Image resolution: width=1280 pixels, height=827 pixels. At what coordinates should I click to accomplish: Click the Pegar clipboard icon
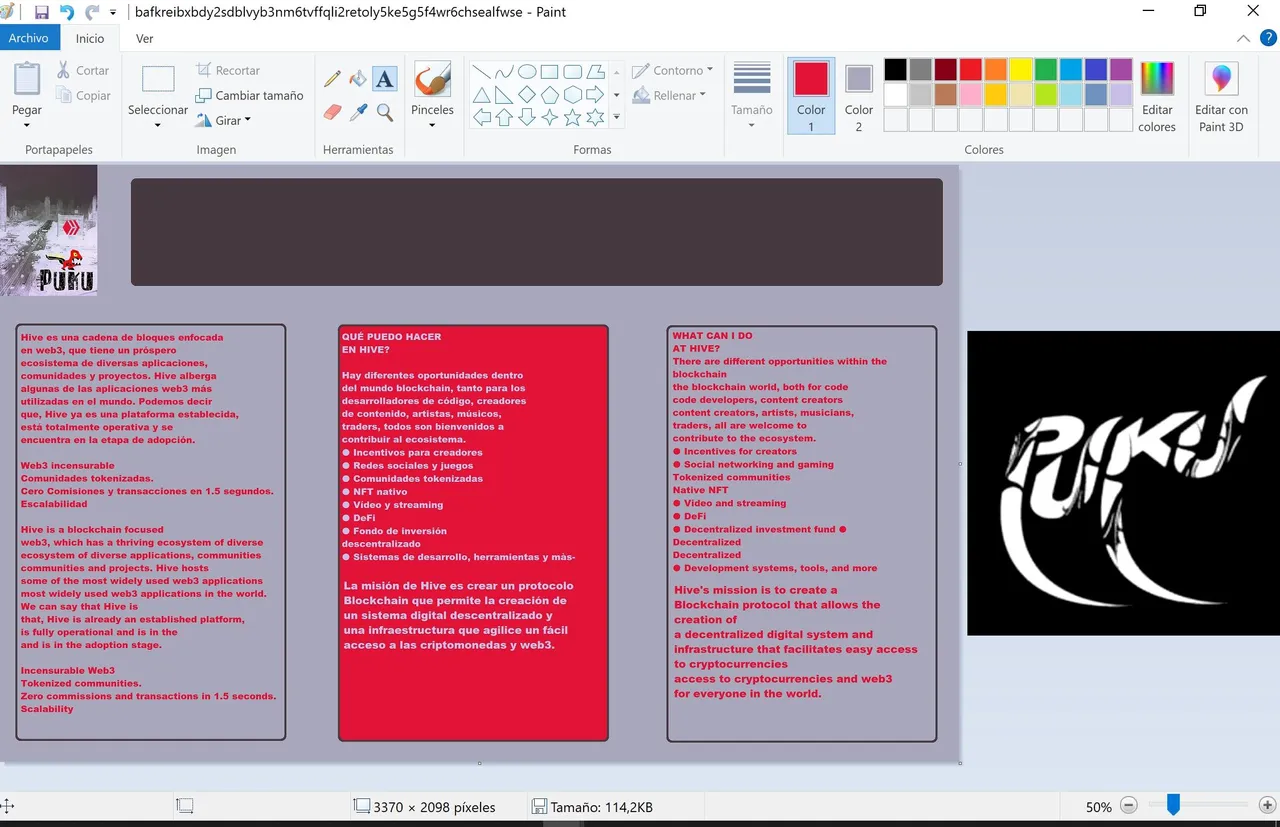click(27, 80)
